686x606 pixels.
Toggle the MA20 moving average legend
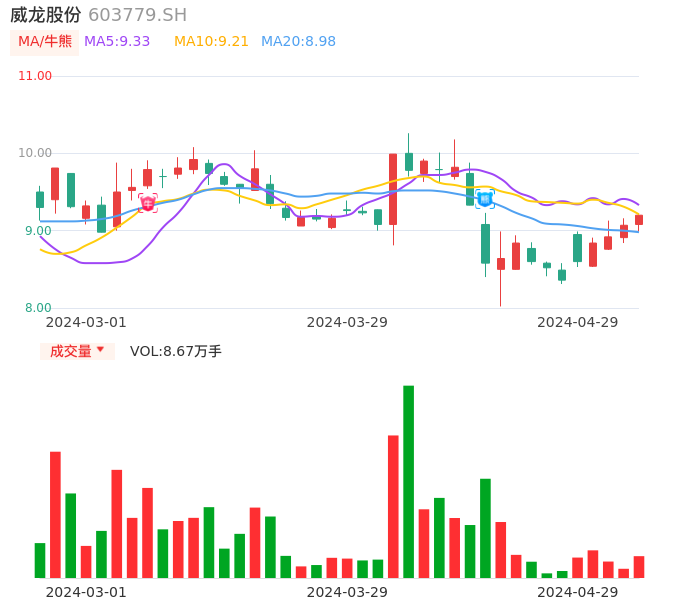coord(298,42)
